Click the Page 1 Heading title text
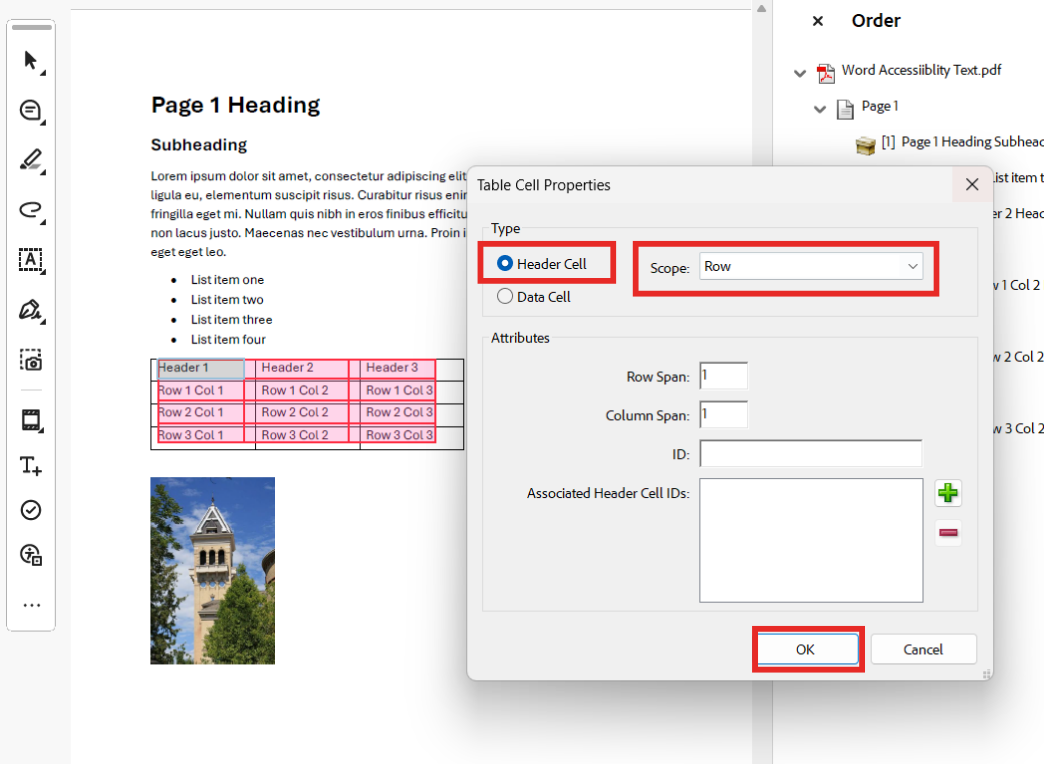The width and height of the screenshot is (1044, 765). coord(236,105)
